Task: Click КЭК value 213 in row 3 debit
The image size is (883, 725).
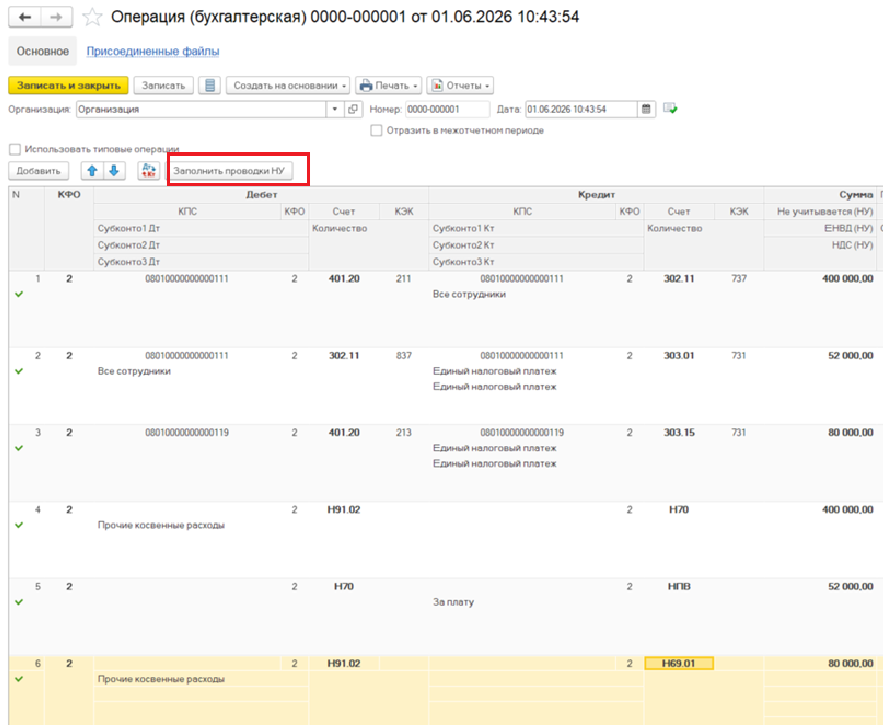Action: (x=403, y=433)
